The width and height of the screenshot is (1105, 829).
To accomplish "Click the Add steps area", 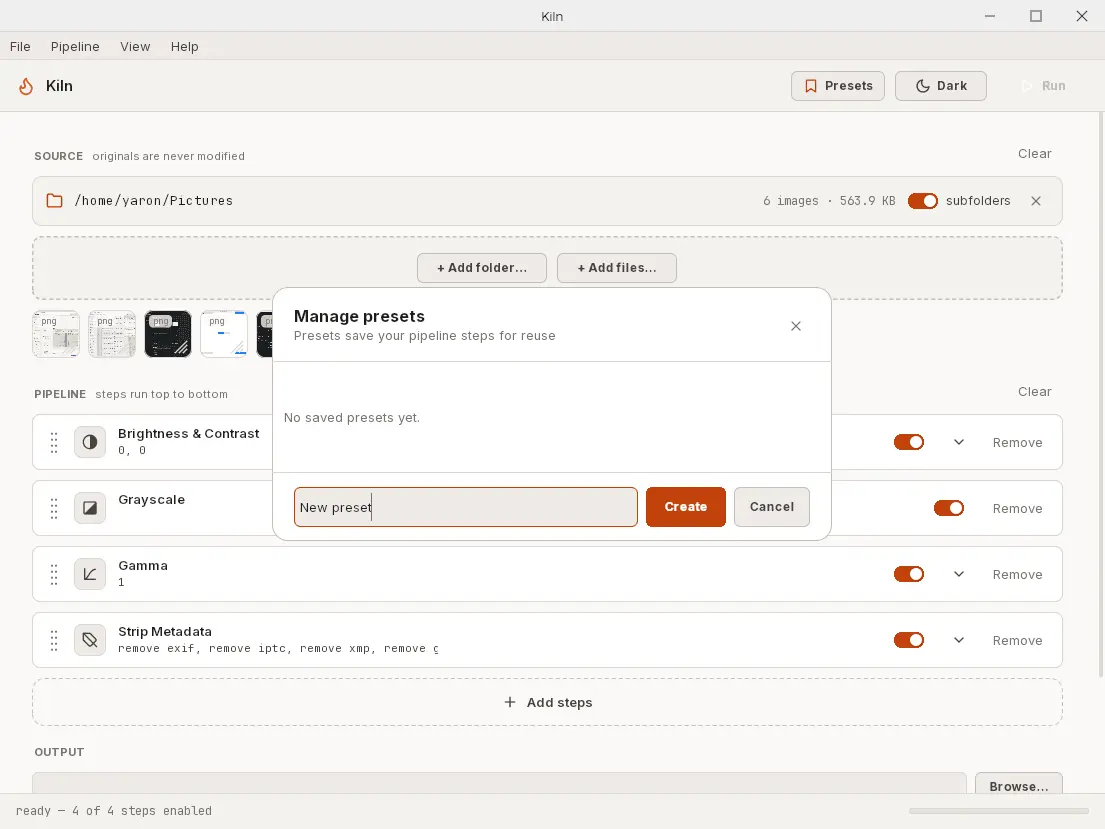I will click(x=548, y=702).
